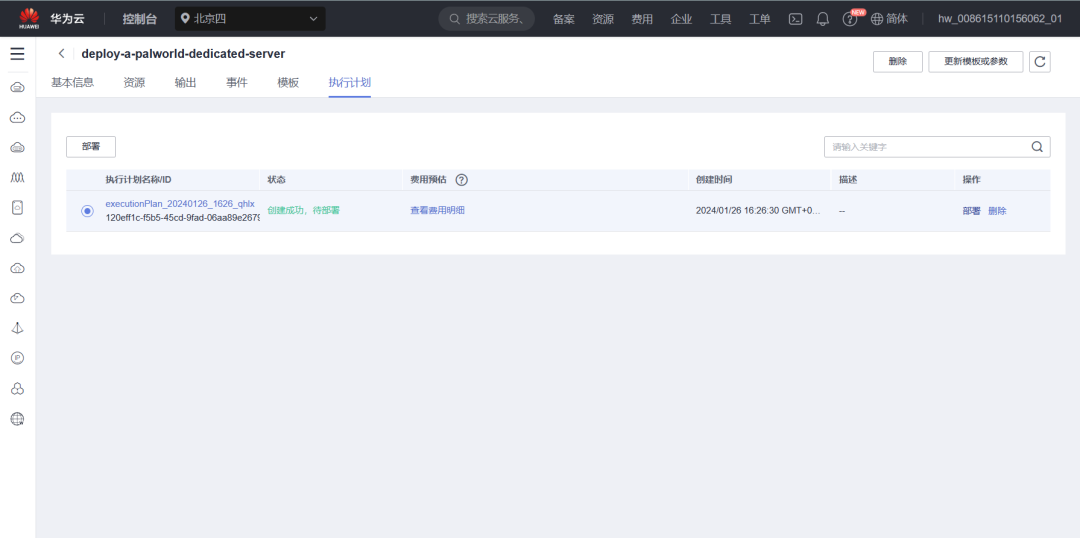The height and width of the screenshot is (538, 1080).
Task: Switch to the 资源 tab under the stack name
Action: pos(134,83)
